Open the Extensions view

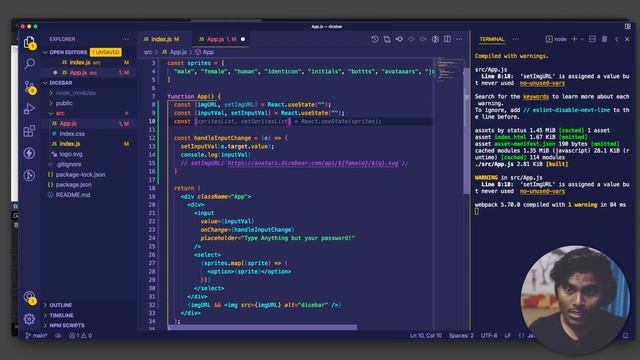click(29, 131)
